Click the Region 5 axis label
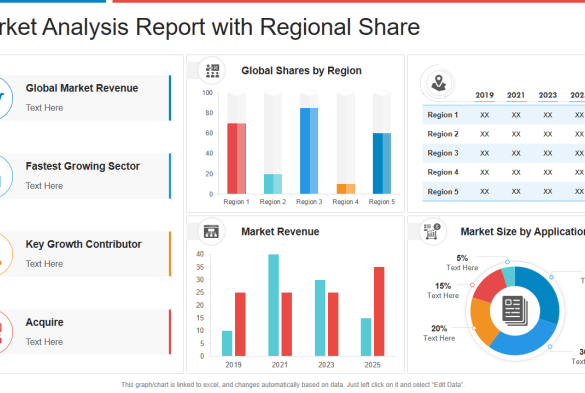This screenshot has width=585, height=393. pyautogui.click(x=382, y=202)
